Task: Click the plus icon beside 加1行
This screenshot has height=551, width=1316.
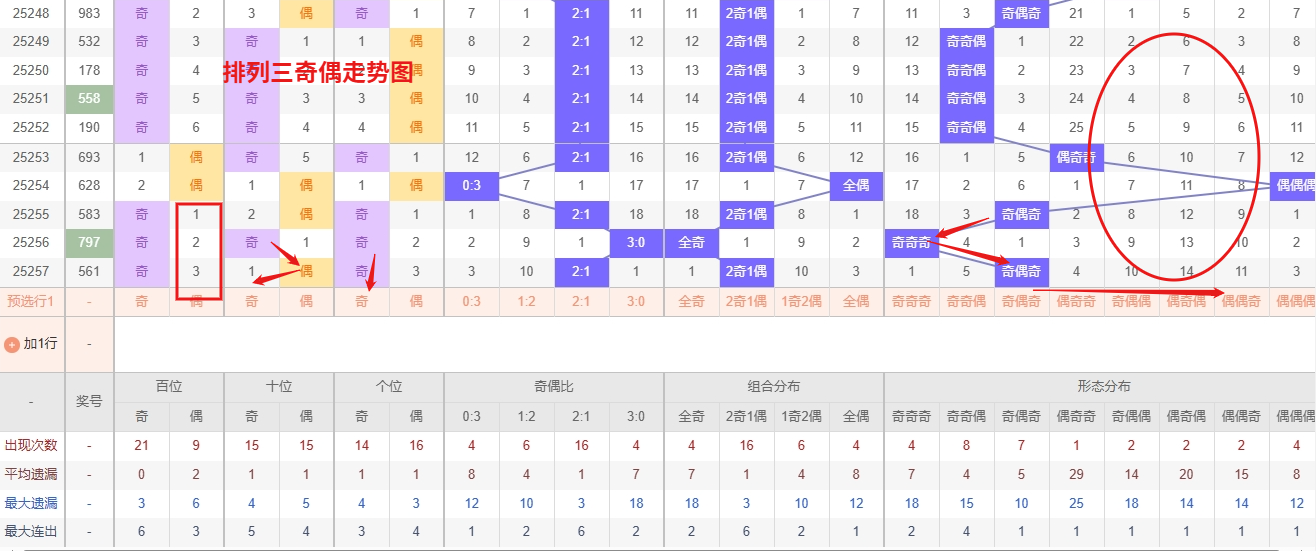Action: (x=12, y=344)
